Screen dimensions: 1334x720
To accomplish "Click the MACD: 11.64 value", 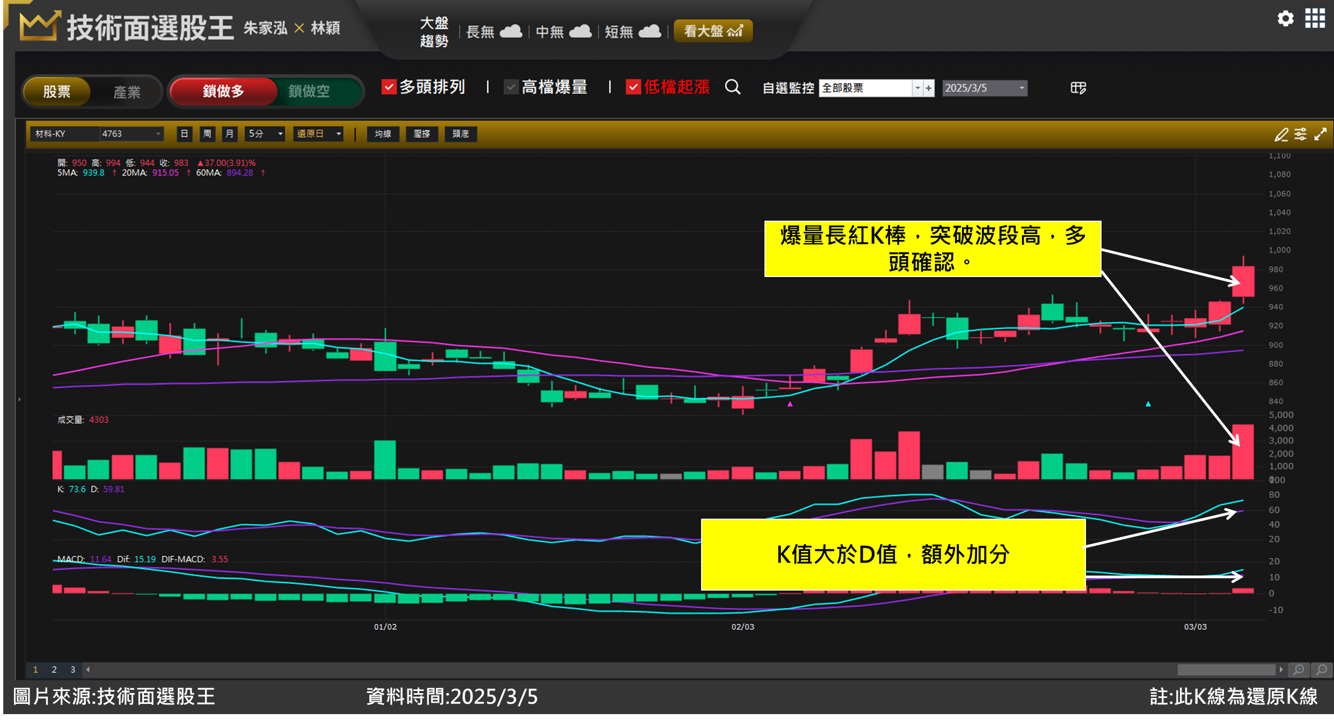I will (x=84, y=559).
